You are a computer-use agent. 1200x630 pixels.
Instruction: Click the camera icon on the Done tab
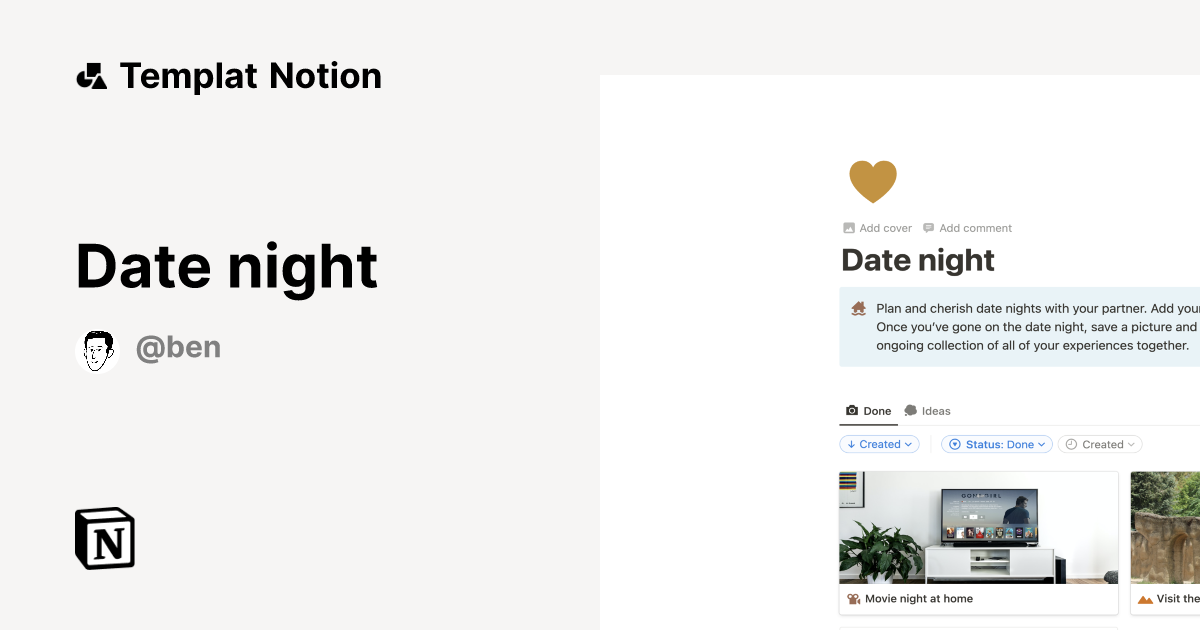(x=851, y=410)
